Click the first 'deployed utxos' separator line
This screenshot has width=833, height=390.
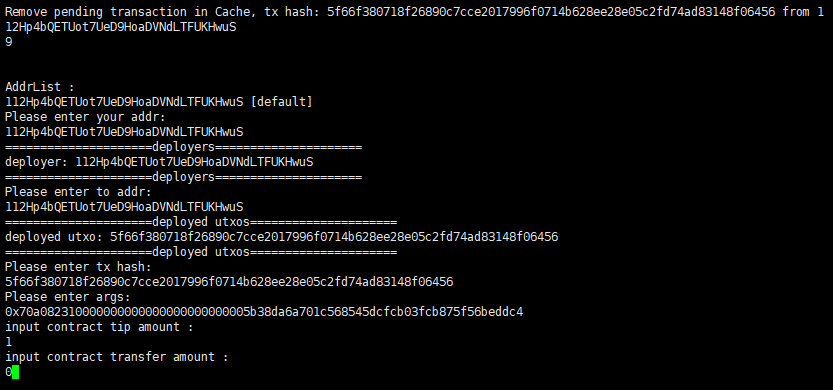[x=201, y=222]
